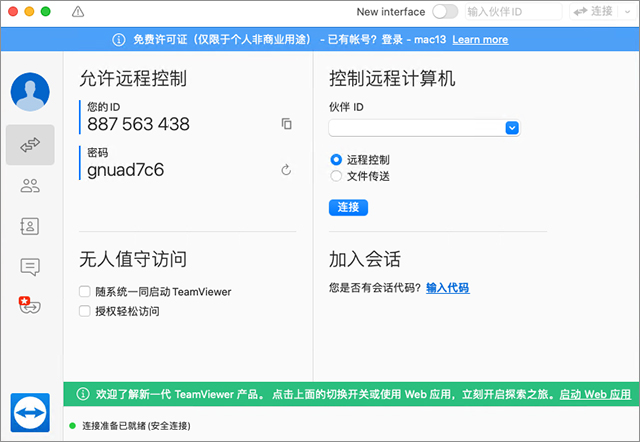Toggle the New interface switch
This screenshot has height=442, width=640.
point(445,11)
